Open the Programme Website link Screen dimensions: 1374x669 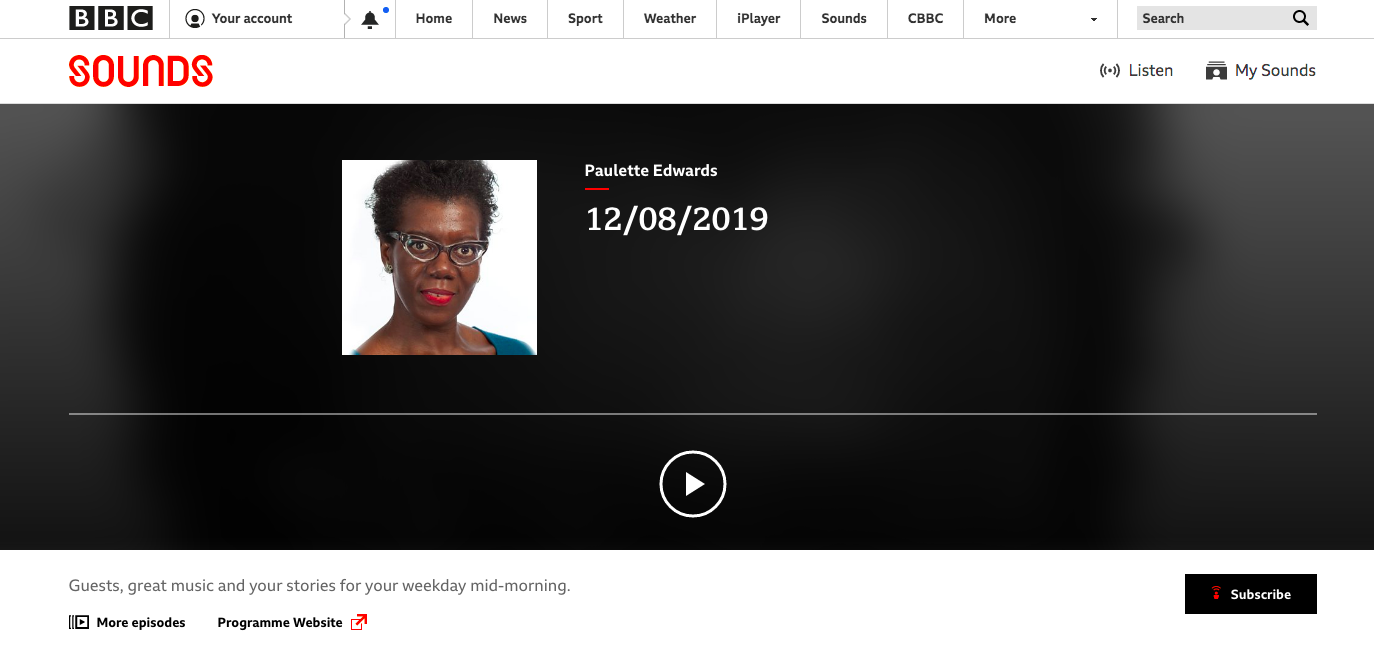[292, 622]
